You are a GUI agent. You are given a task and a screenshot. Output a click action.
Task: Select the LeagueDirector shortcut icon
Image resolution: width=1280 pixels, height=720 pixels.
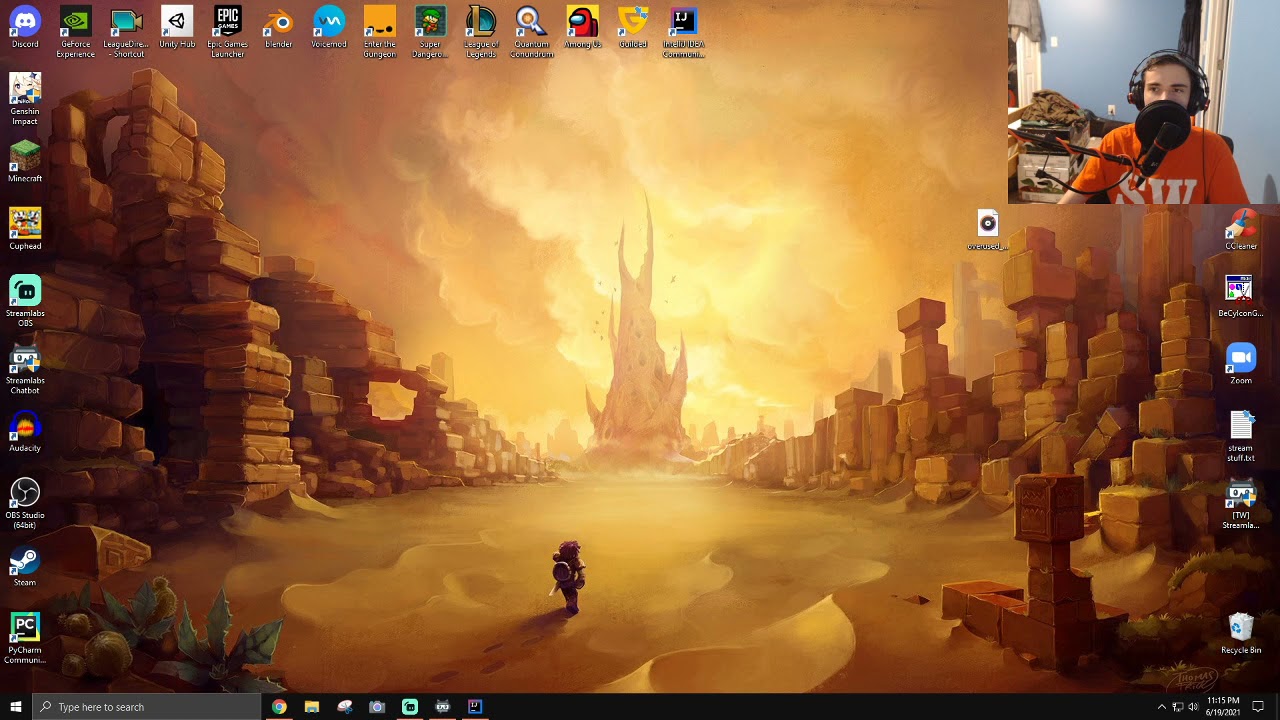126,32
